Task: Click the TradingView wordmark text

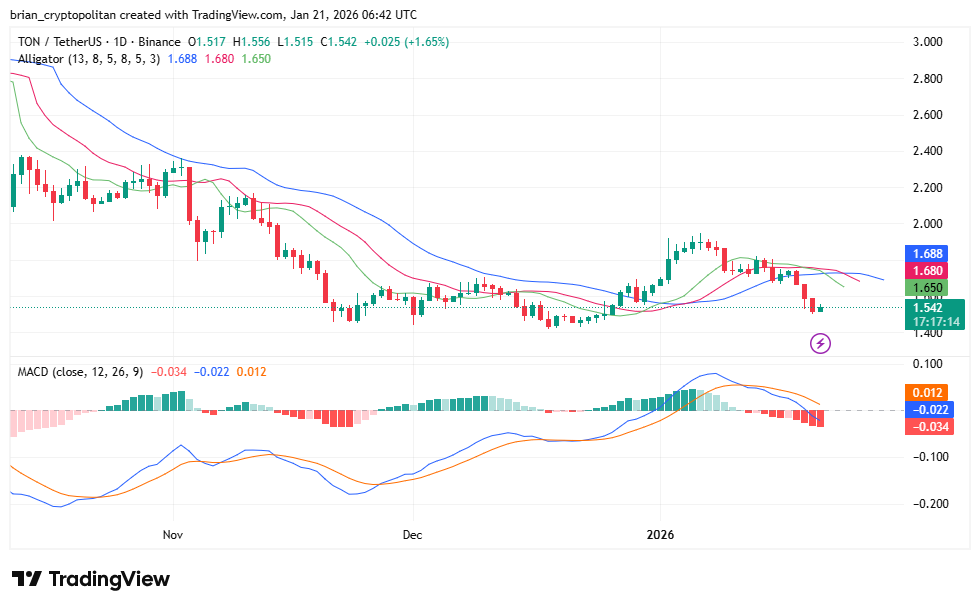Action: pyautogui.click(x=112, y=578)
